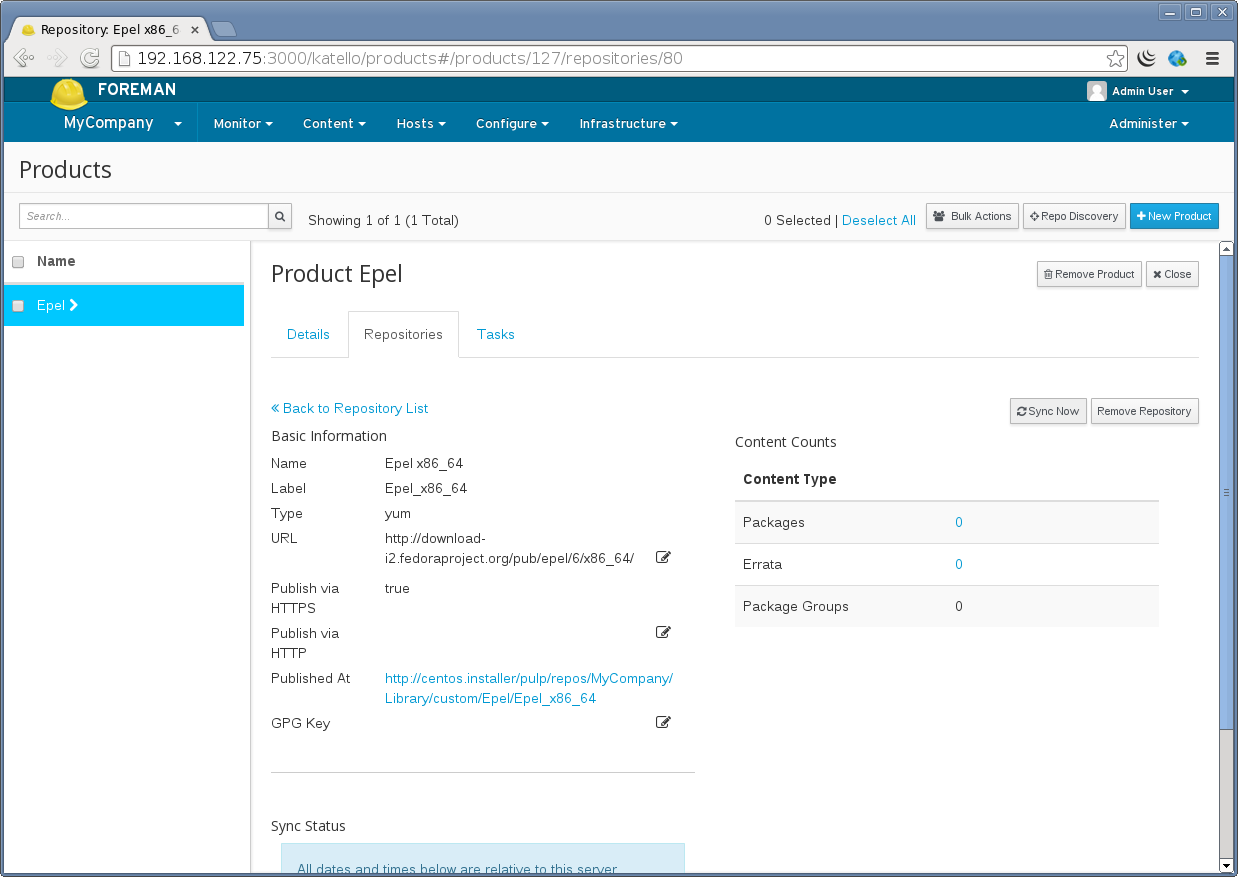This screenshot has width=1238, height=877.
Task: Edit Publish via HTTP setting icon
Action: coord(663,632)
